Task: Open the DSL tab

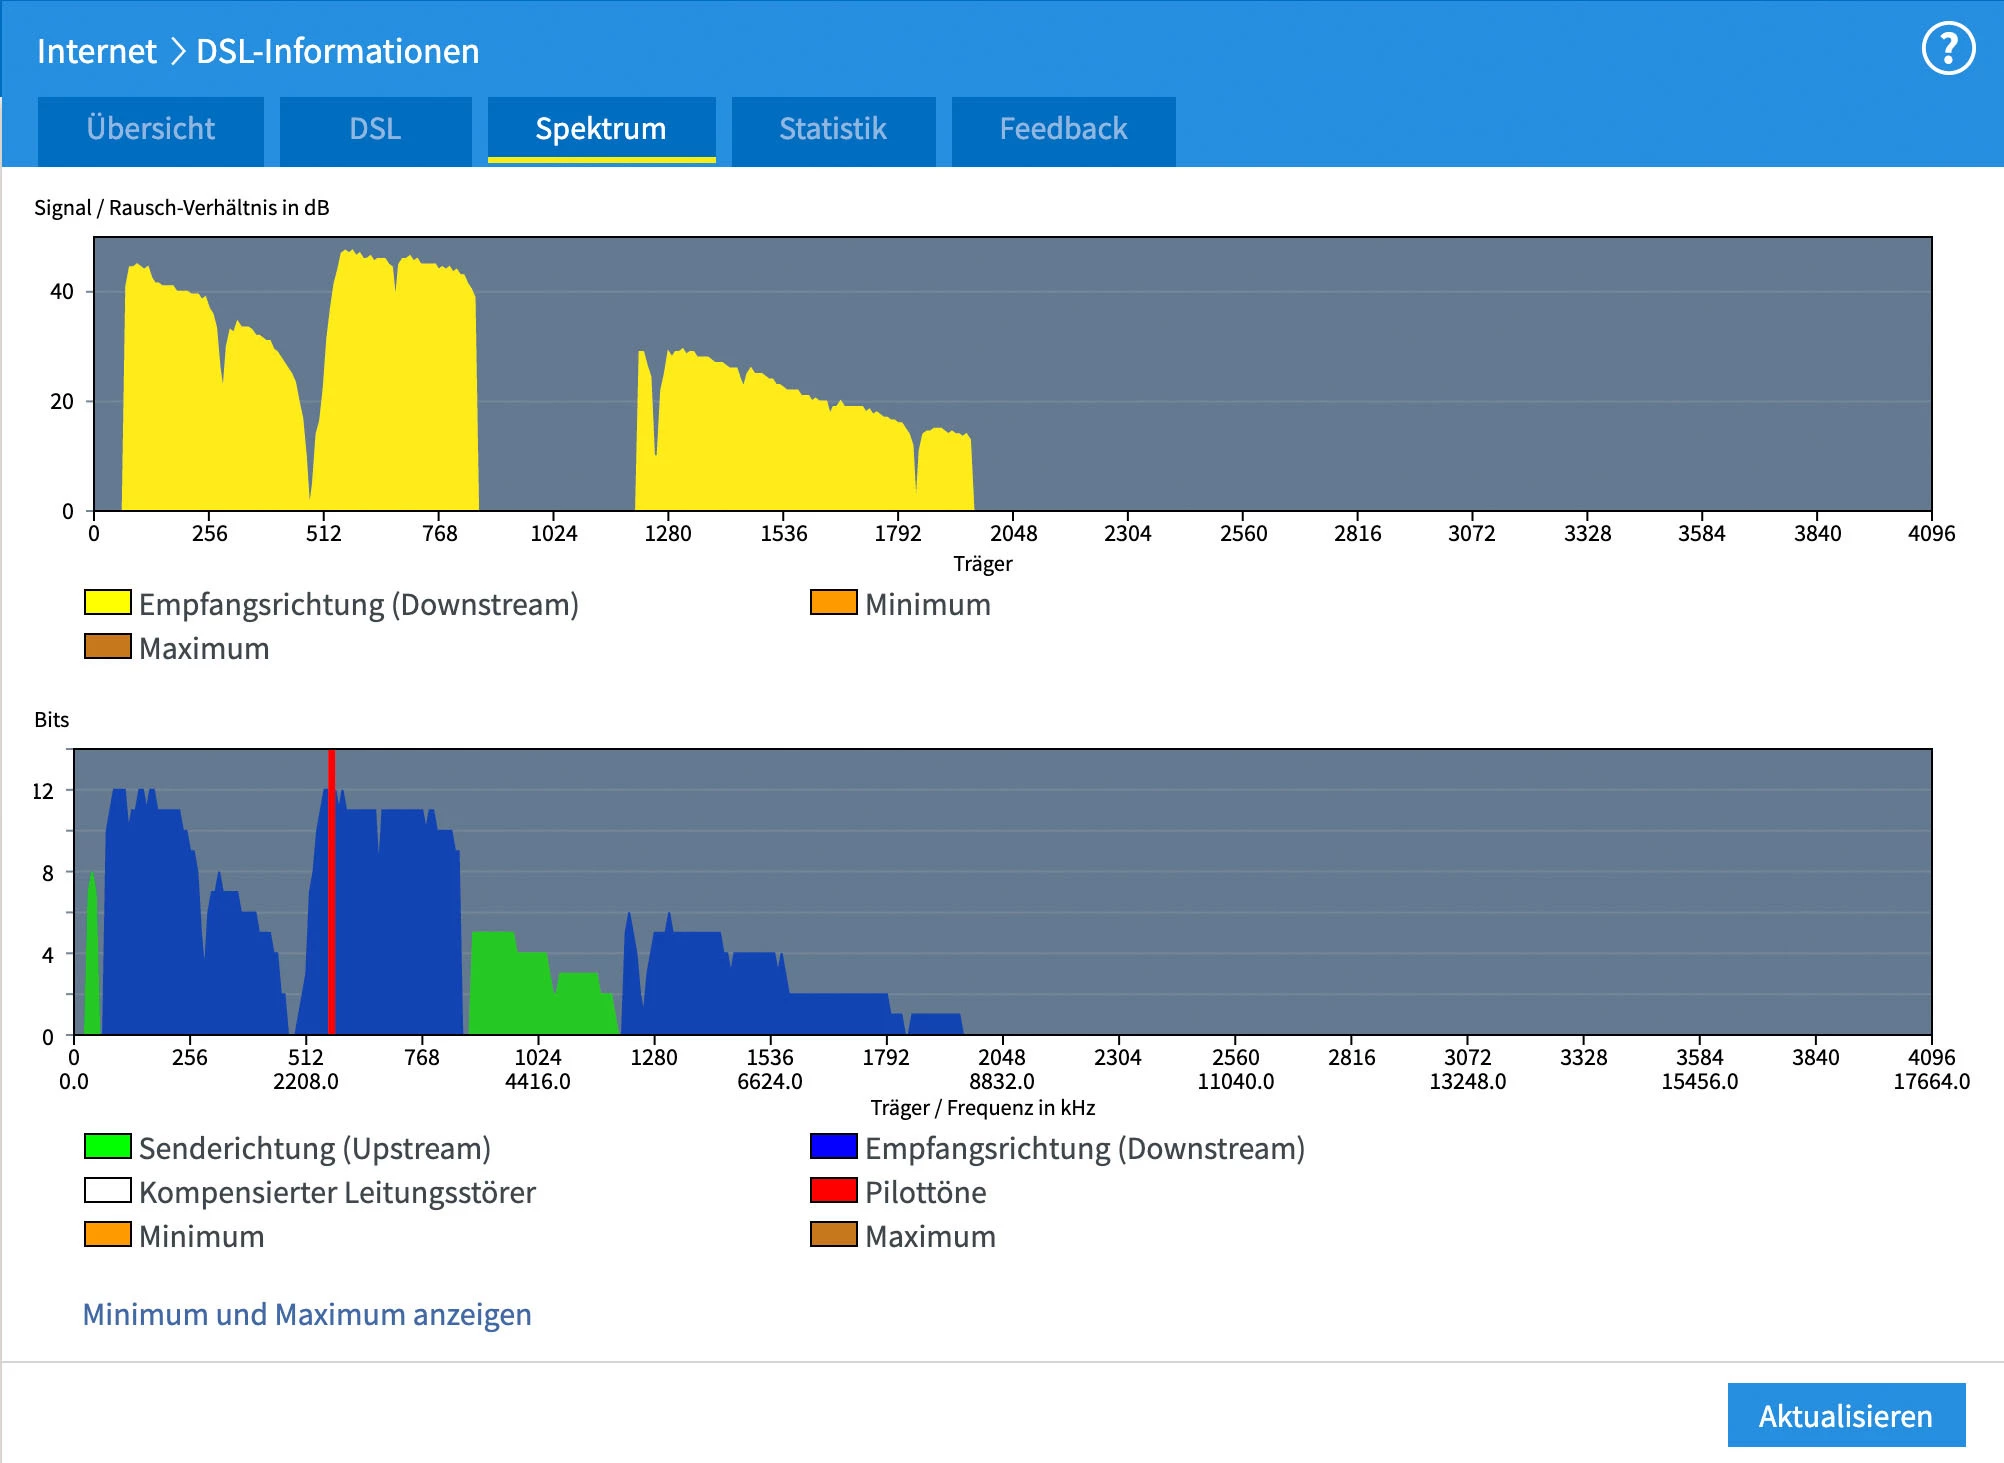Action: click(375, 129)
